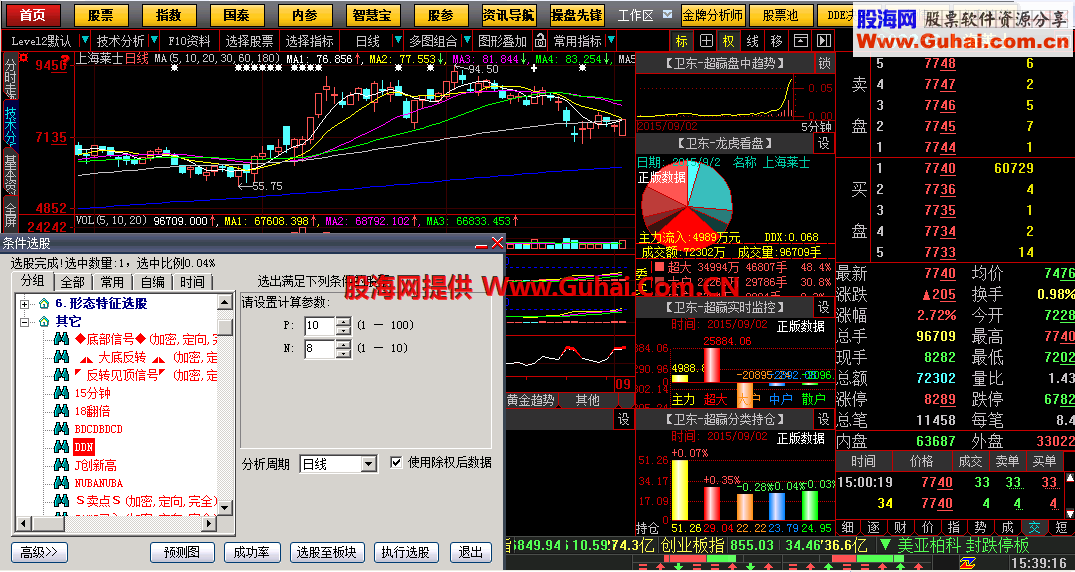The height and width of the screenshot is (572, 1075).
Task: Select the 线 drawing line tool
Action: 753,40
